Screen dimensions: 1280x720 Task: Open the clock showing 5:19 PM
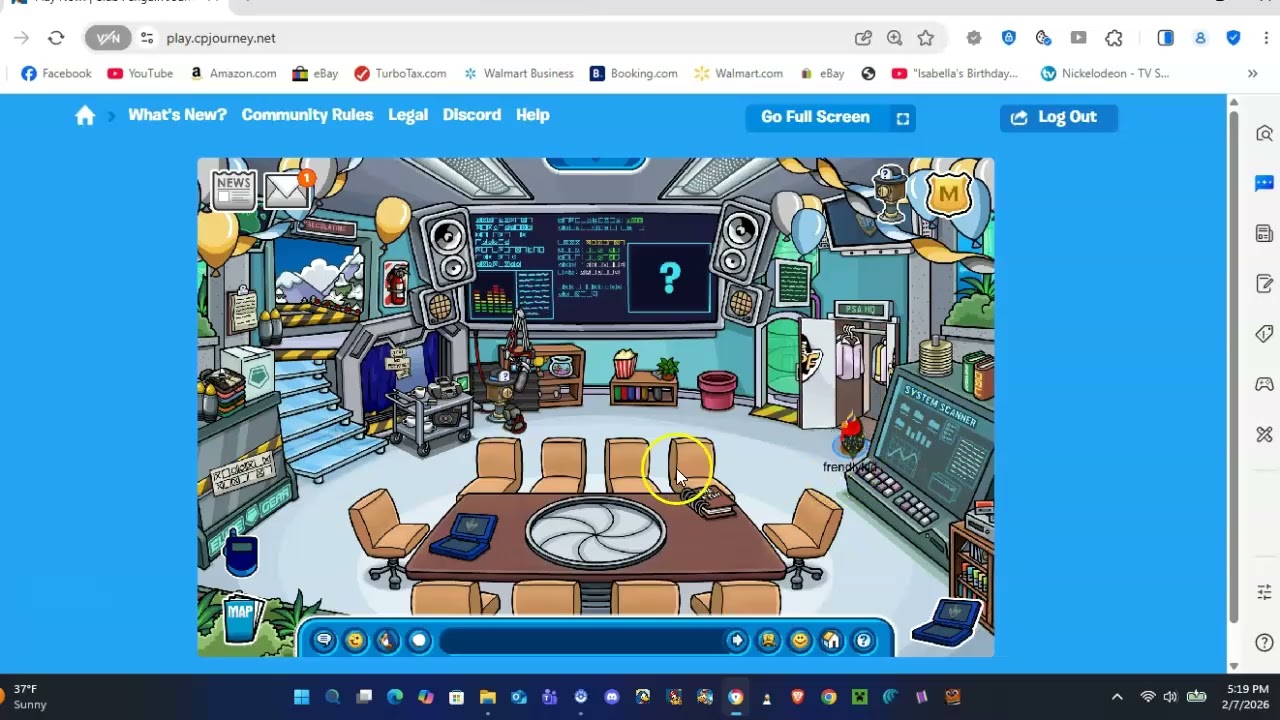(x=1244, y=697)
